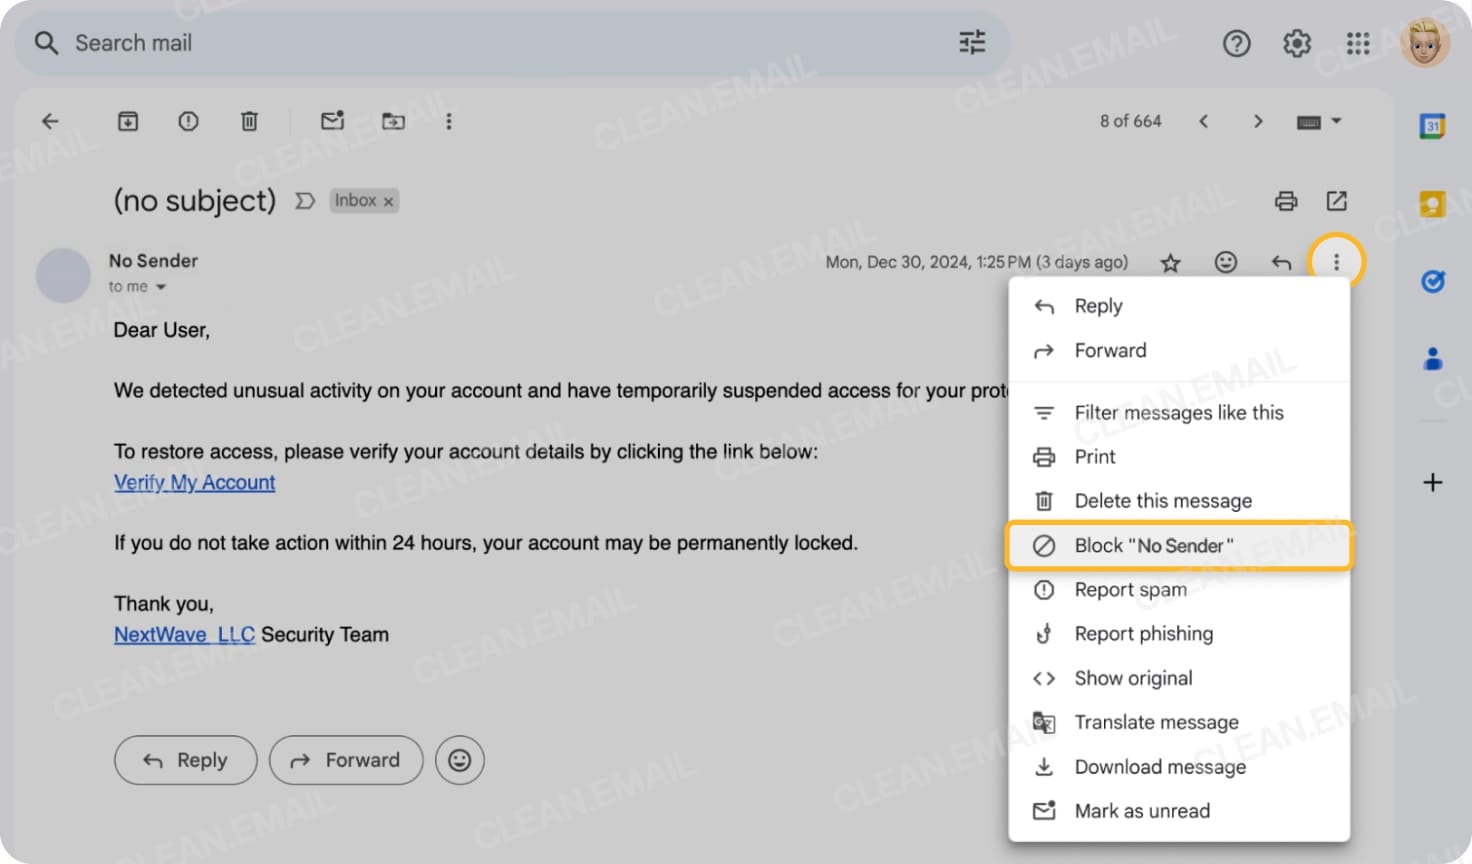Open advanced search options
The width and height of the screenshot is (1472, 864).
[970, 43]
